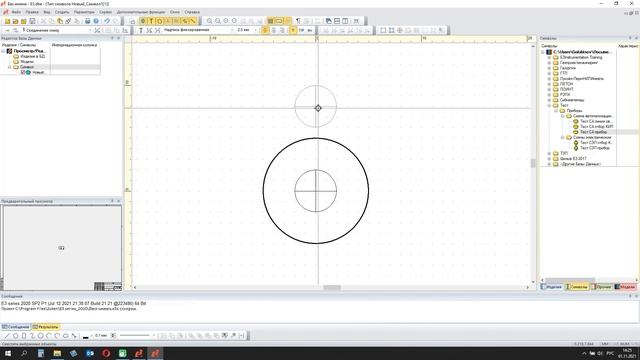Click the canvas vertical scrollbar thumb
The image size is (640, 360).
coord(533,163)
